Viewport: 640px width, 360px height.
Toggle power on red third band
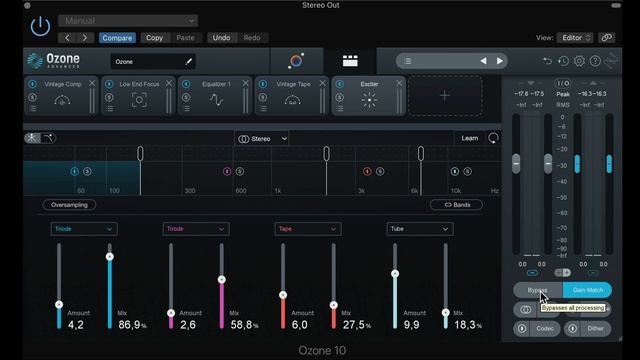(x=367, y=171)
